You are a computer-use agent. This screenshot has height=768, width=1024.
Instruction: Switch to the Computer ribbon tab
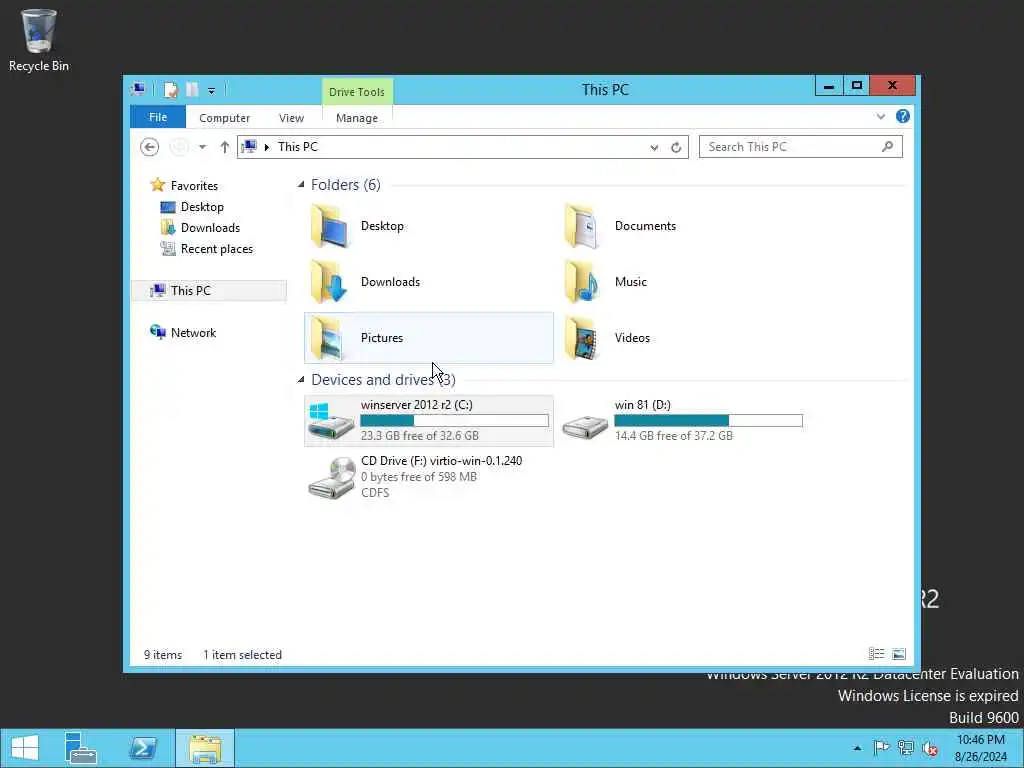(x=224, y=118)
